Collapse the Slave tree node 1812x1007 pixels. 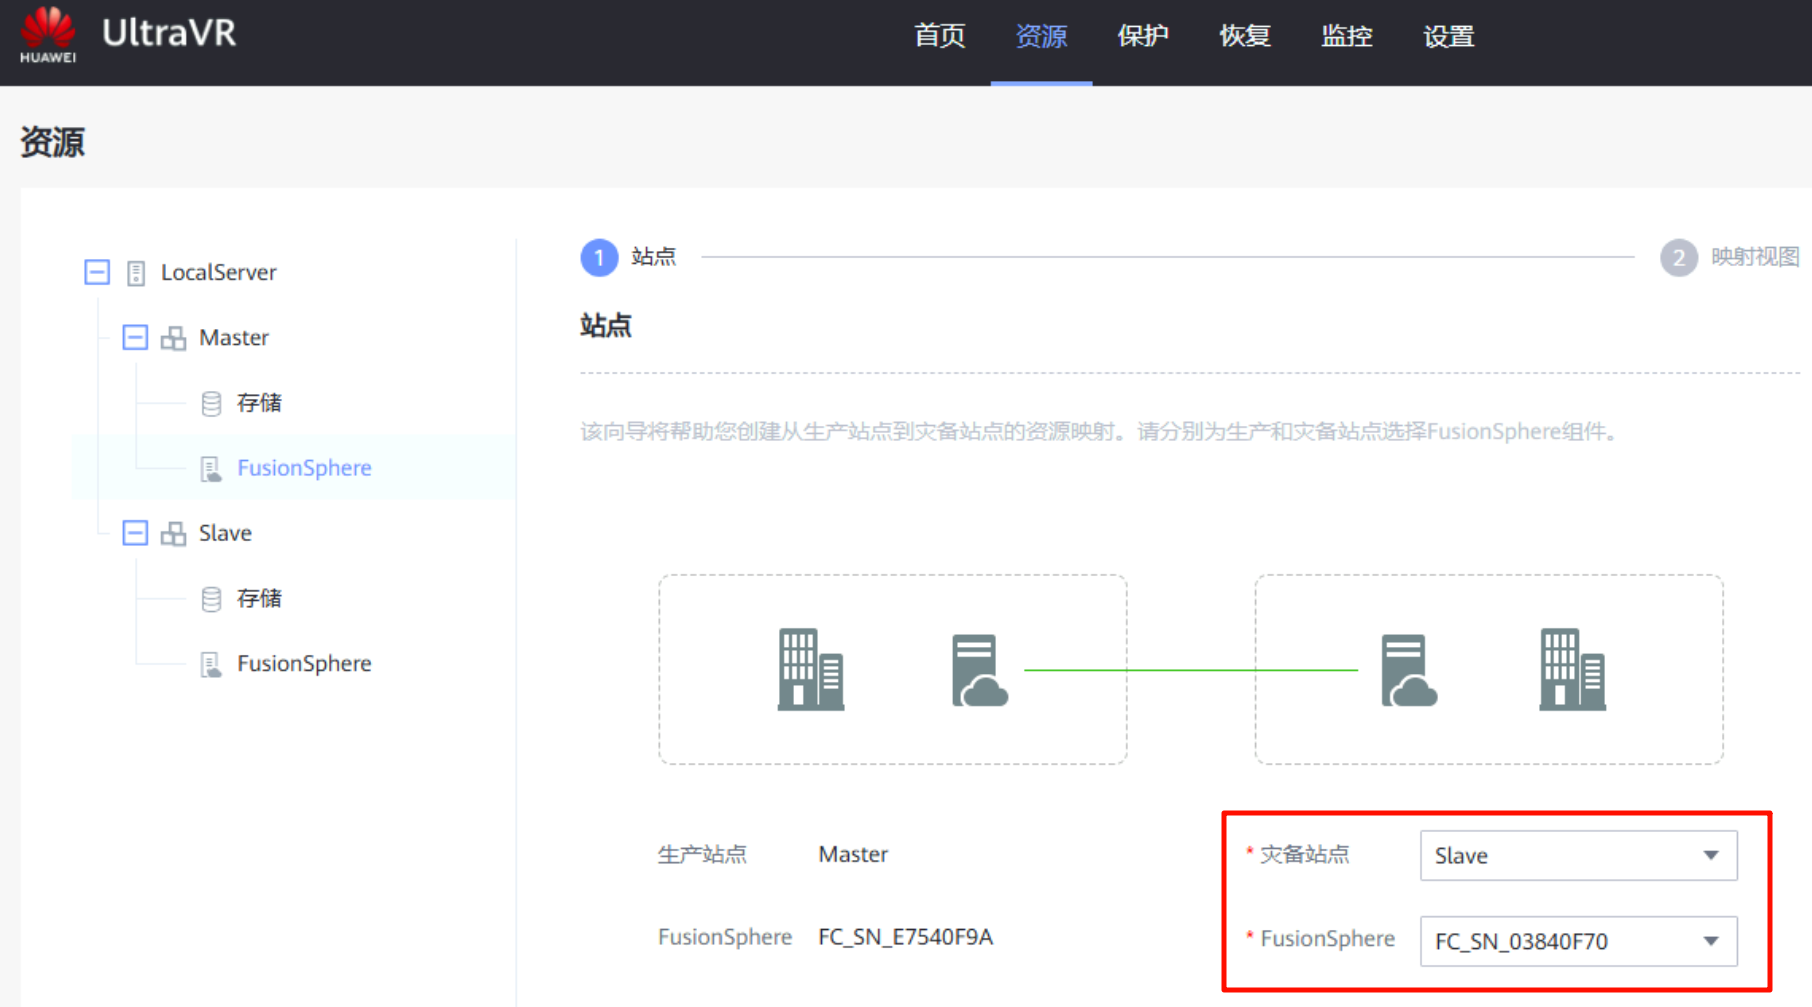pos(135,533)
